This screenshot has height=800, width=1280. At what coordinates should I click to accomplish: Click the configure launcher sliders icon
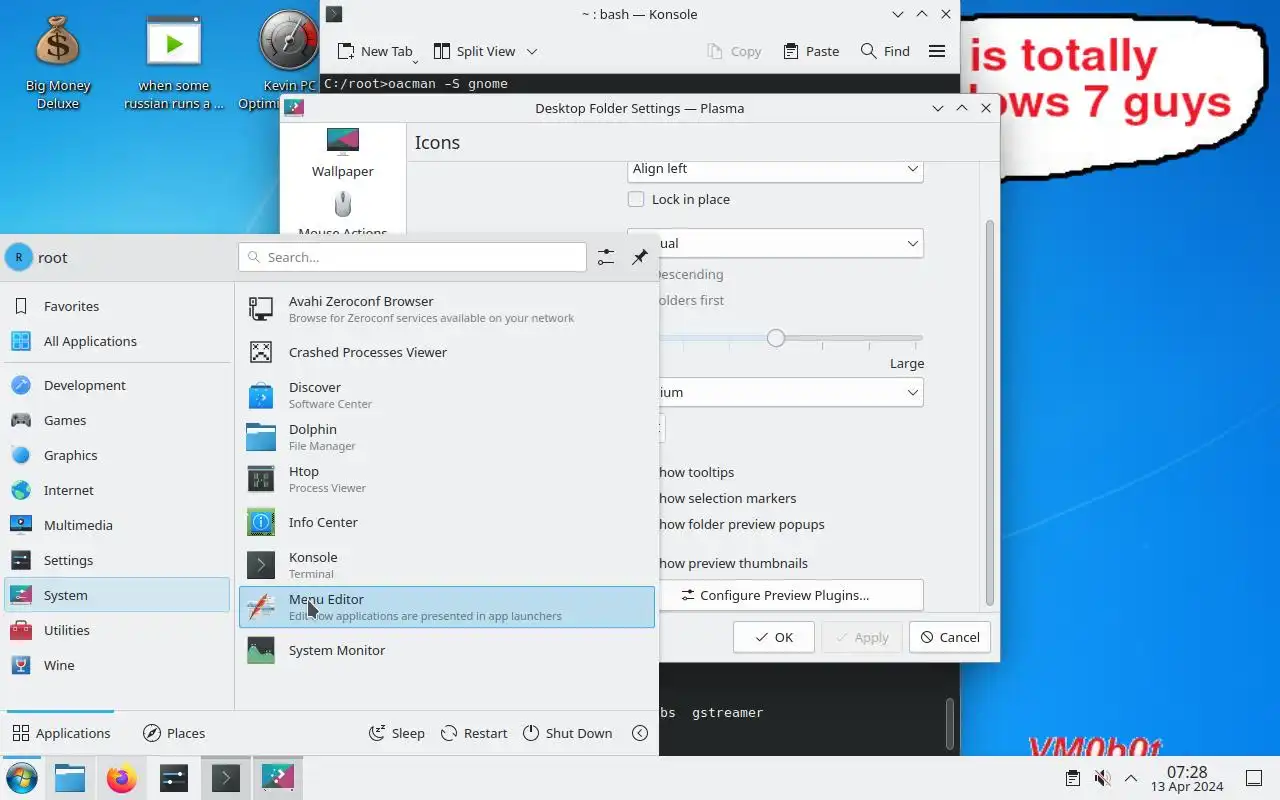[x=606, y=257]
